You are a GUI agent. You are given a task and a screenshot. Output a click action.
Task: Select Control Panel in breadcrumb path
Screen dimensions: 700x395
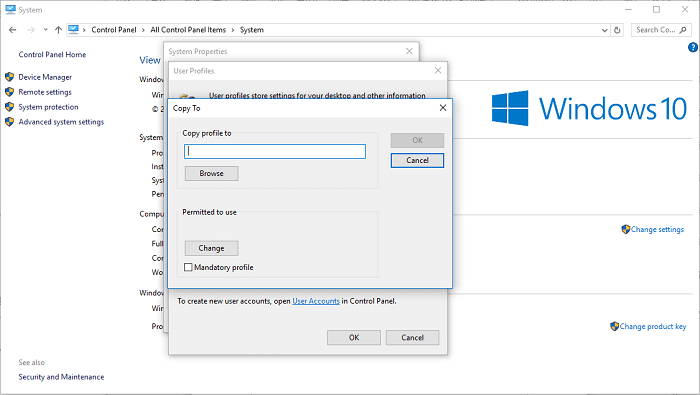coord(113,30)
